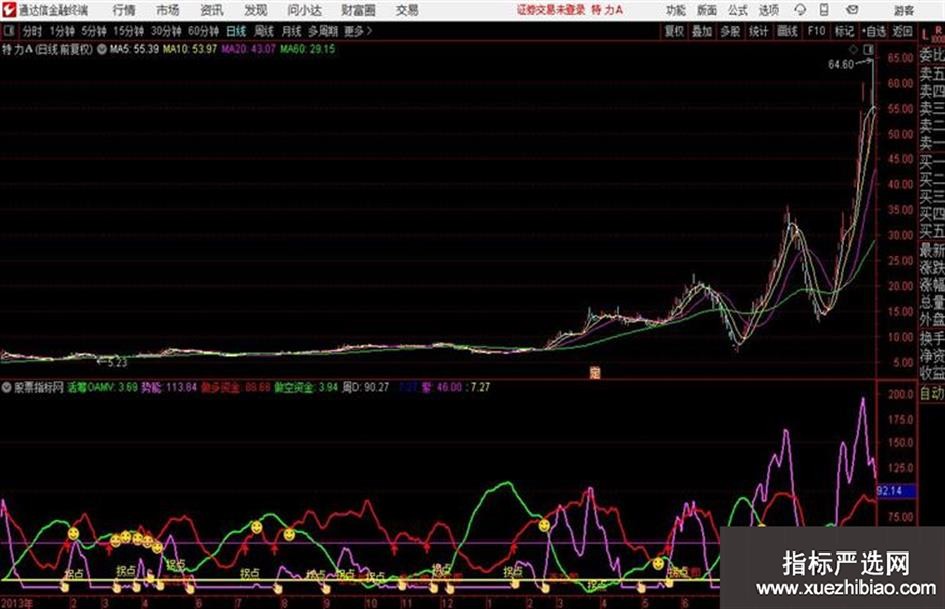The height and width of the screenshot is (609, 945).
Task: Click the 2013年 date axis label
Action: 17,603
